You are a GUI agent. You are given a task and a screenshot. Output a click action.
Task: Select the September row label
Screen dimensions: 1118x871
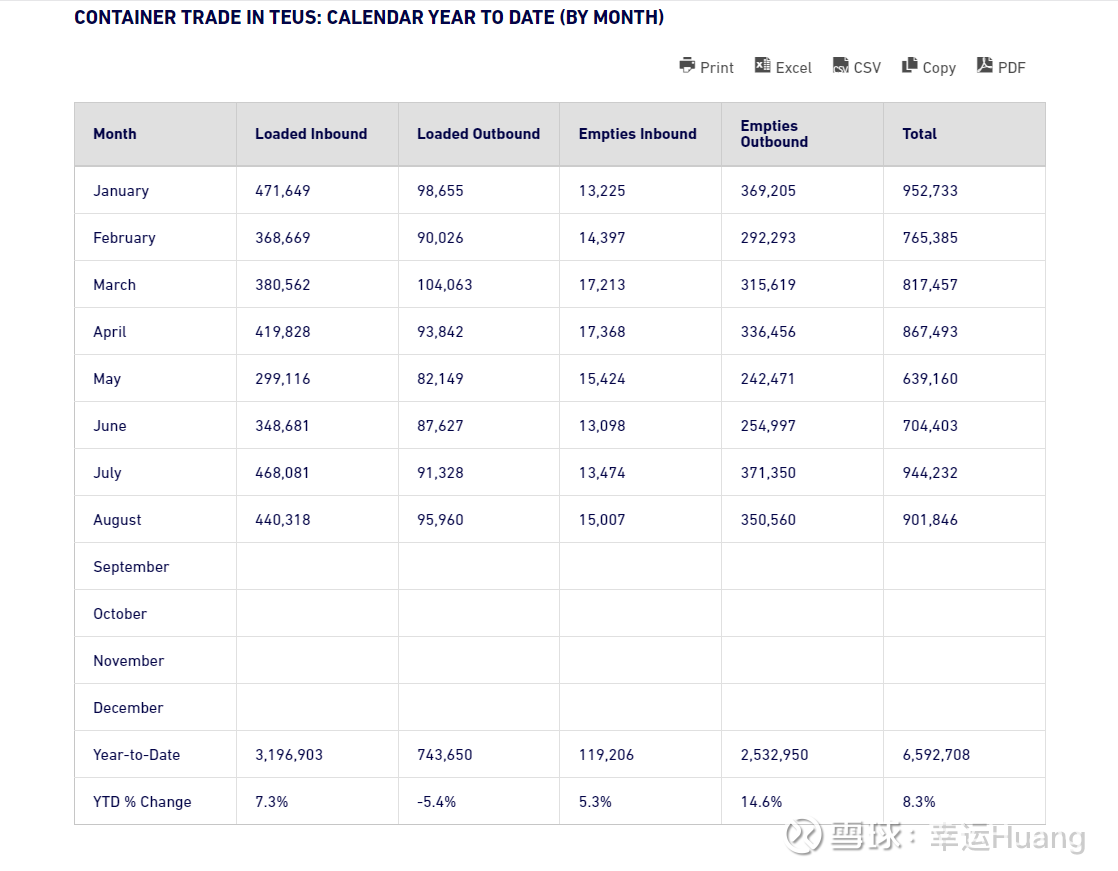coord(131,567)
